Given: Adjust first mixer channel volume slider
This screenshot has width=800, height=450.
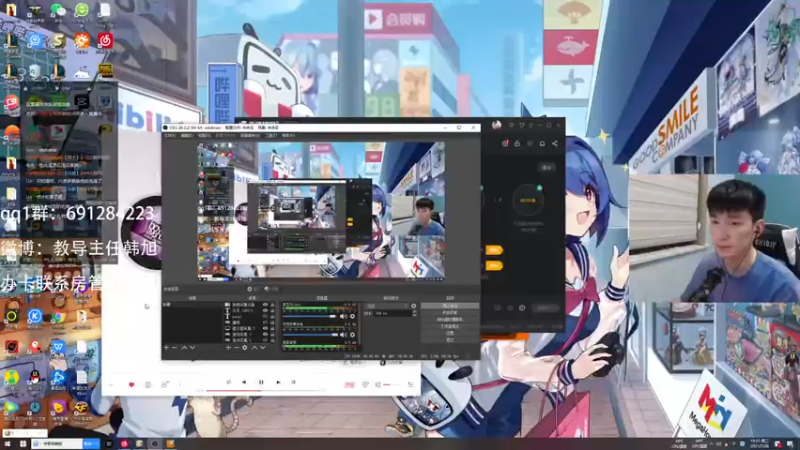Looking at the screenshot, I should coord(311,316).
